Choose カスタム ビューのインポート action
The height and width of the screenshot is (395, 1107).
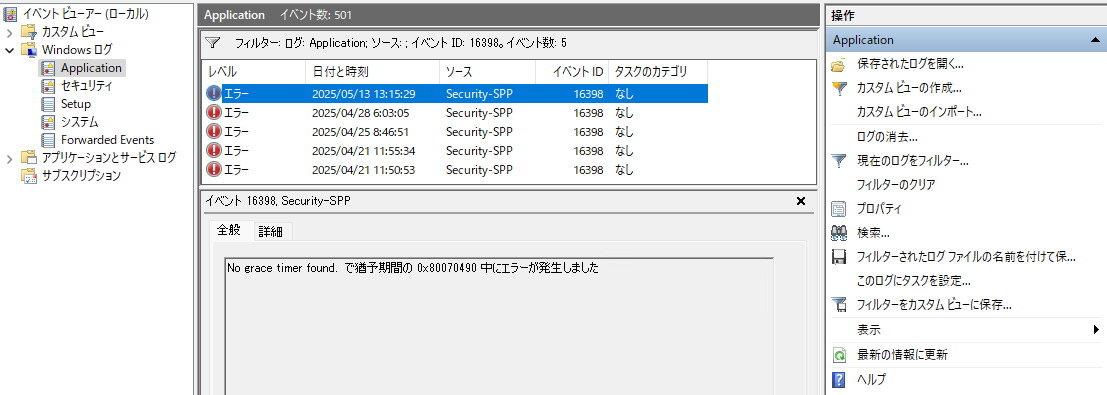920,112
